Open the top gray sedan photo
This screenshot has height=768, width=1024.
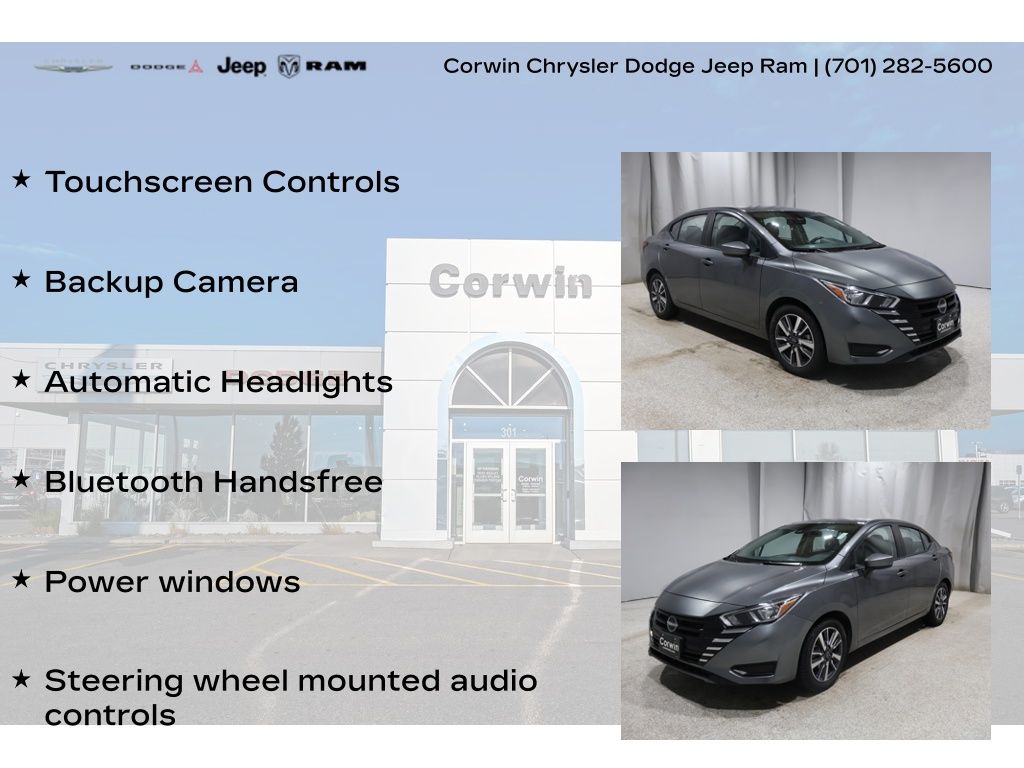(805, 290)
